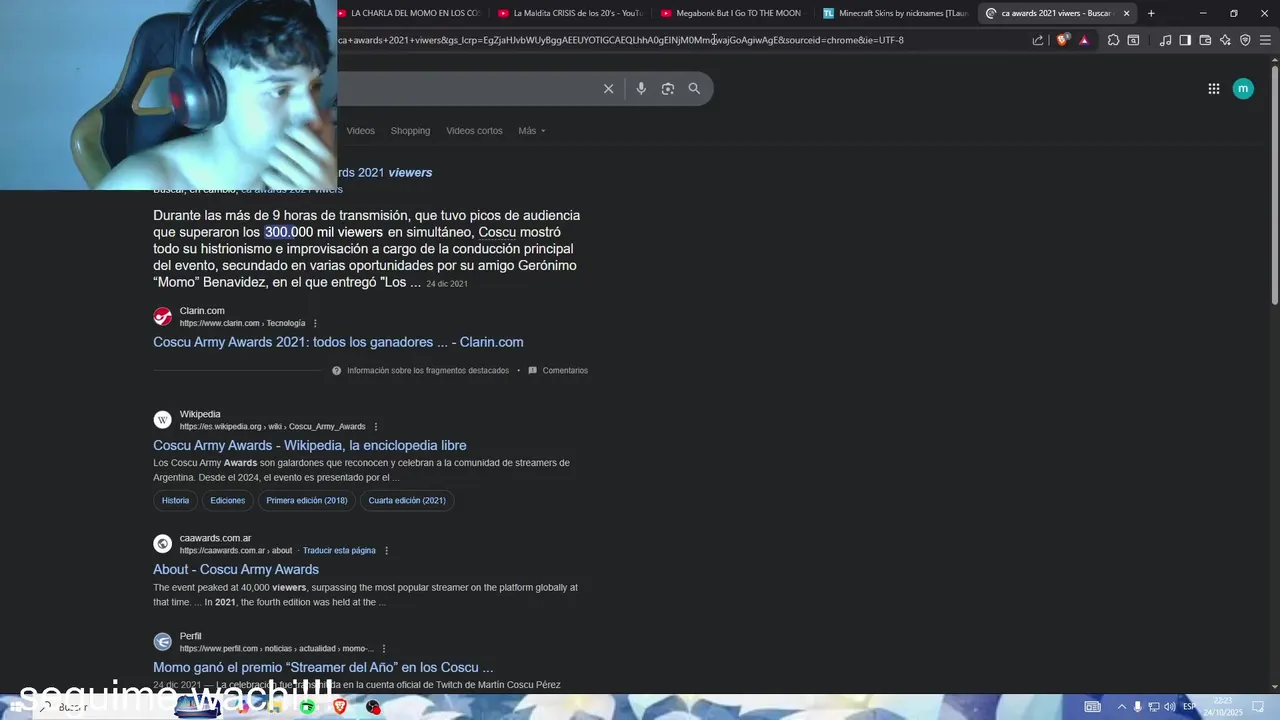Open the browser hamburger main menu
This screenshot has height=720, width=1280.
1265,40
